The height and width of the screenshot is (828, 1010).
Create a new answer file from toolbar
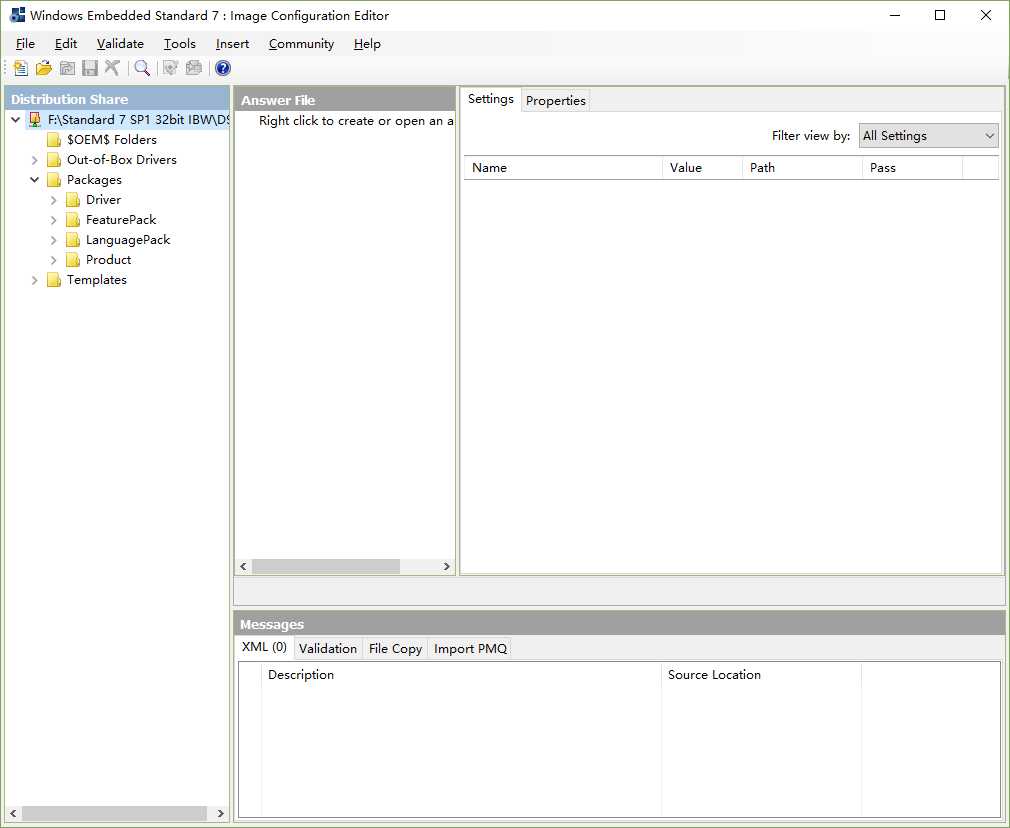[21, 68]
